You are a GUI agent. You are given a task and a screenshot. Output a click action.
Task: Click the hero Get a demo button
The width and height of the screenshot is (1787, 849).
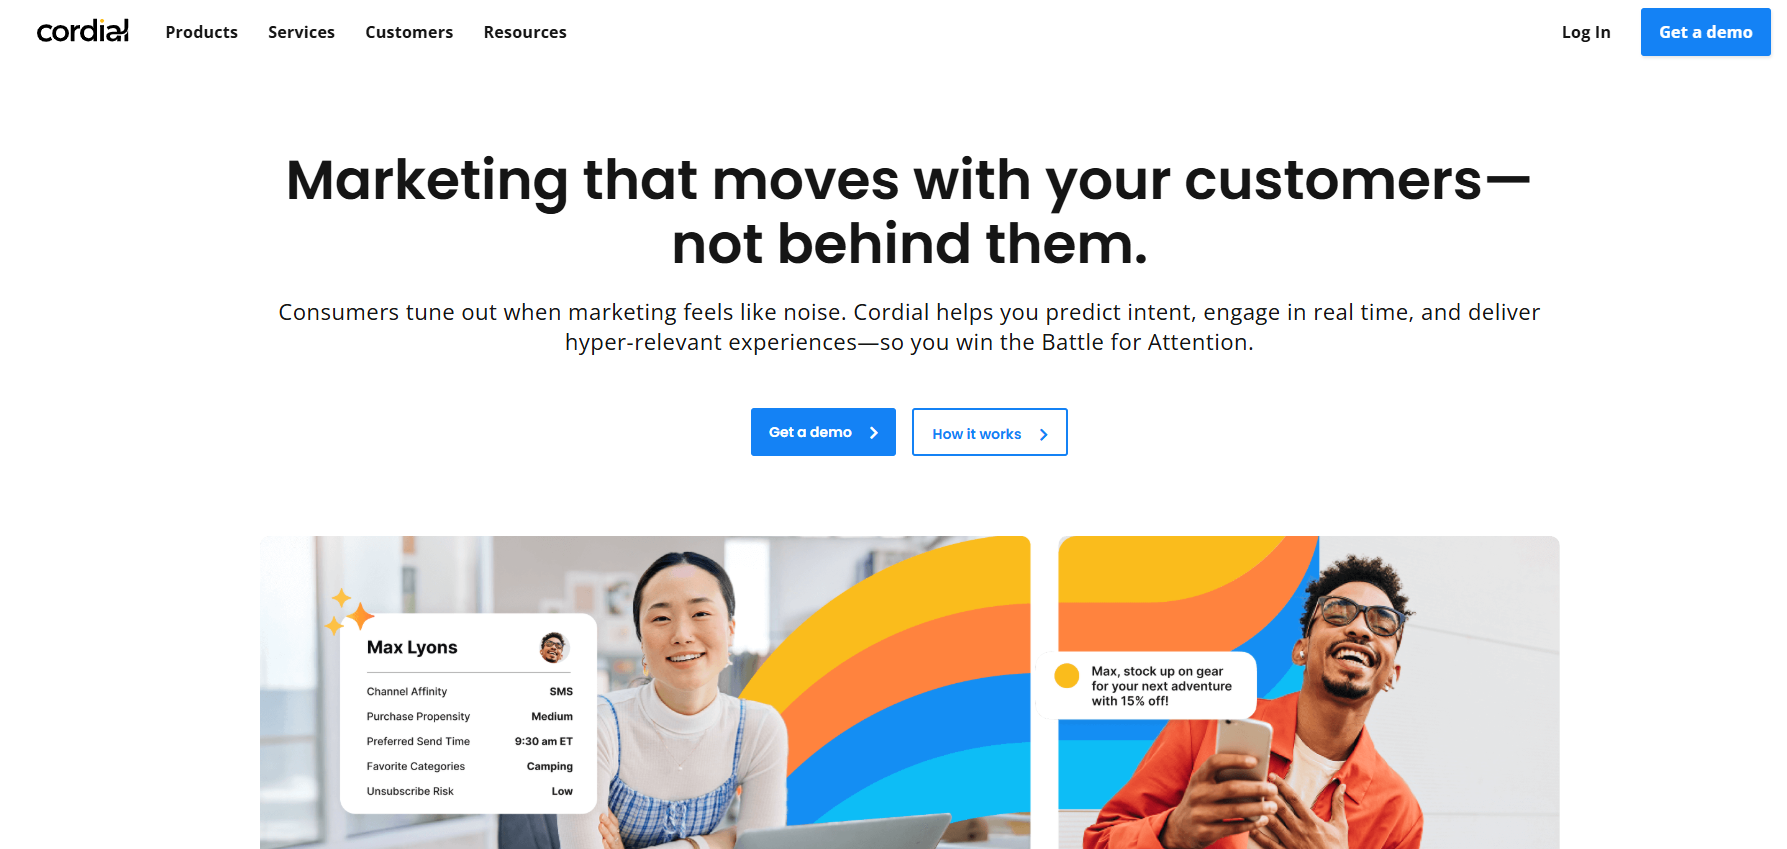point(823,432)
